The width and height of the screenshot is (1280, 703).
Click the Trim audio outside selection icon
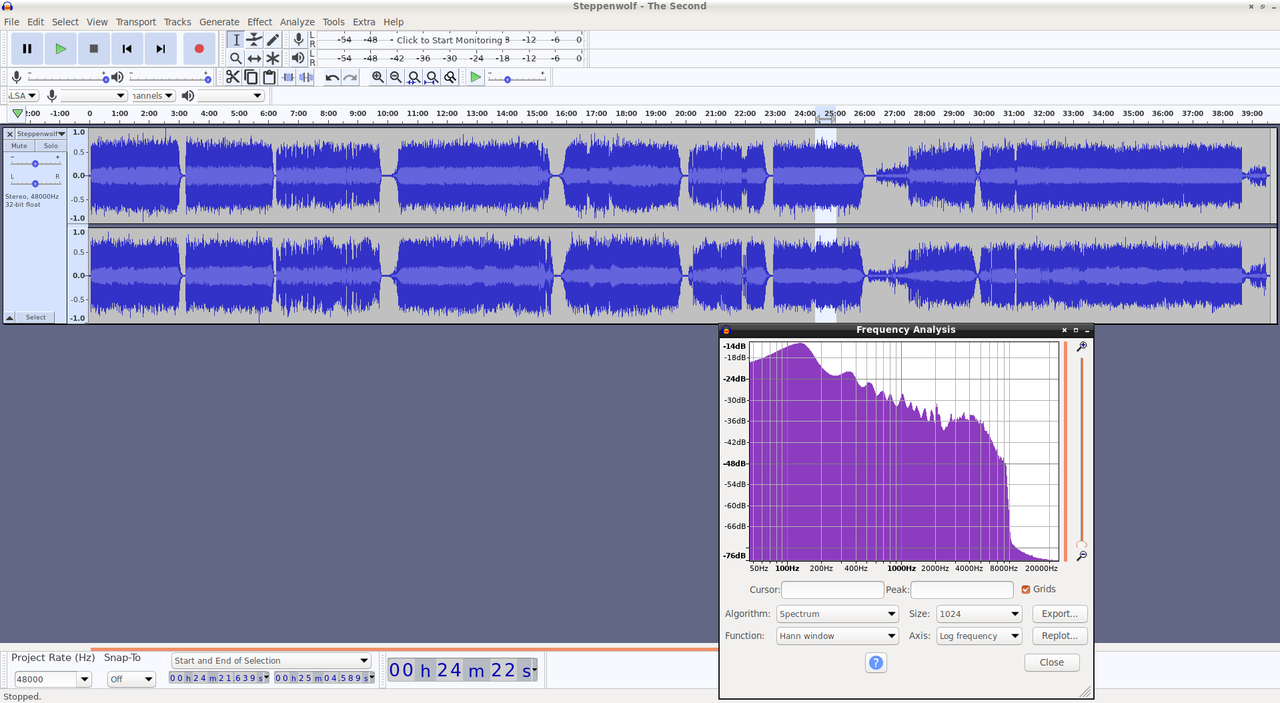coord(288,77)
